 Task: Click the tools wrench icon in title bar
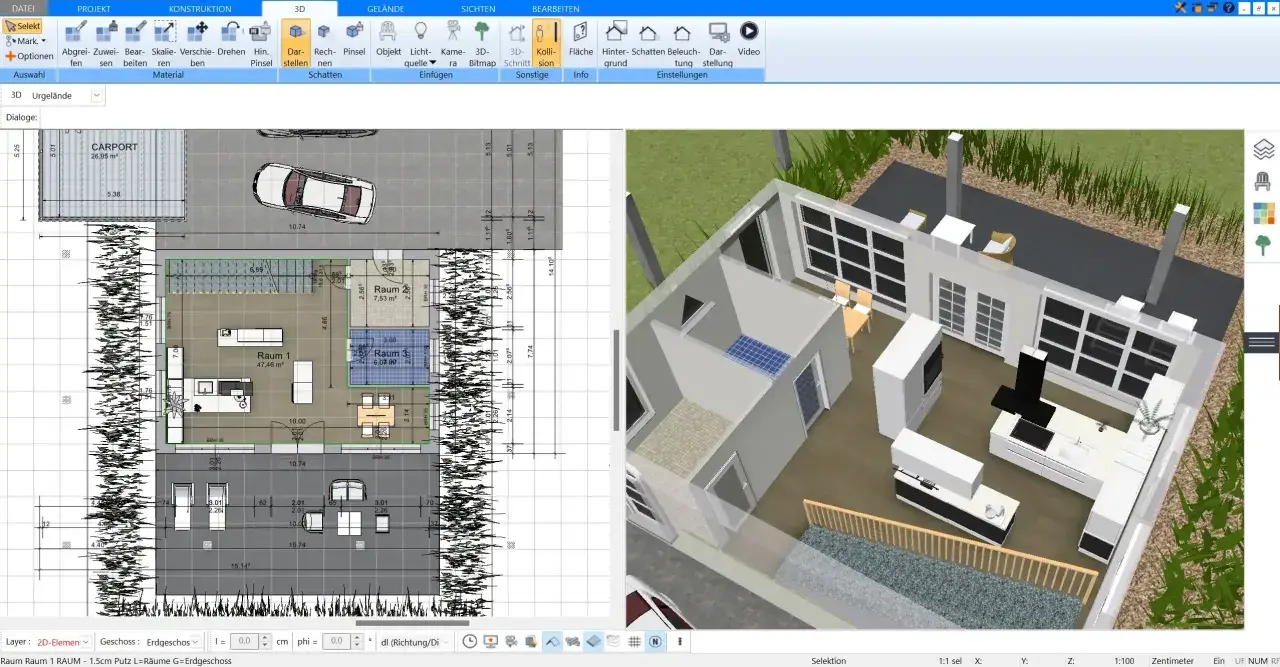tap(1181, 8)
